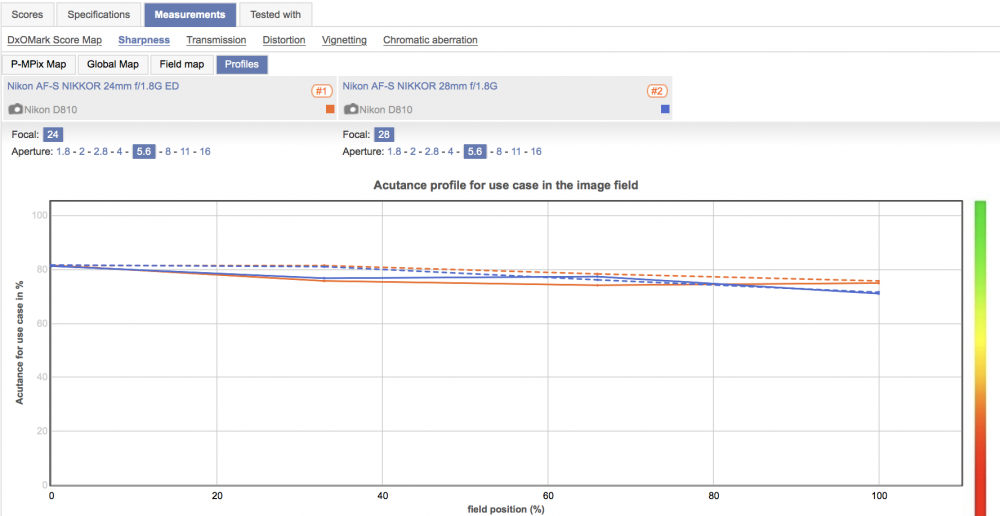Set second lens aperture to 1.8
Image resolution: width=1000 pixels, height=516 pixels.
[x=395, y=152]
